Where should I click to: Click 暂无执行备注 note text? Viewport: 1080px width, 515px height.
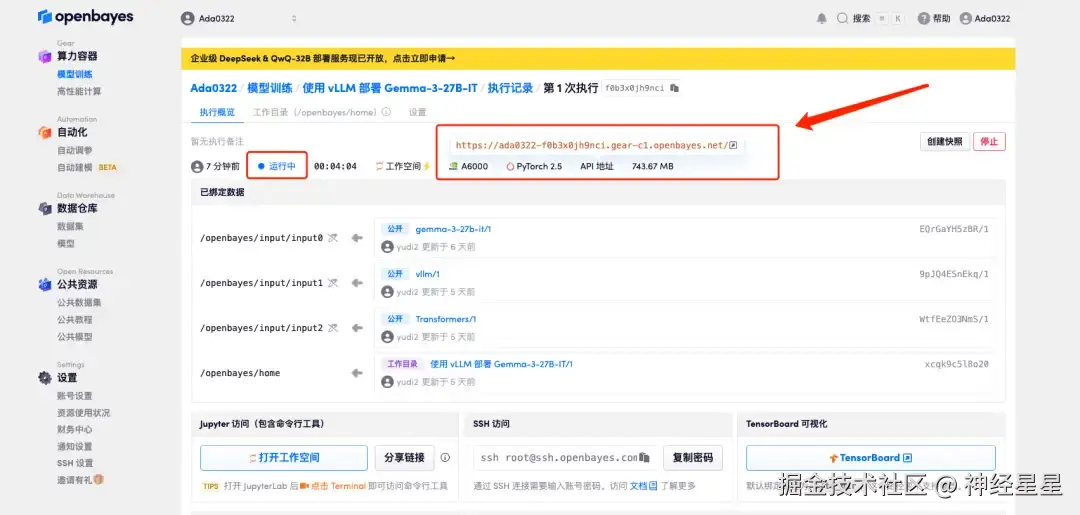(x=217, y=141)
